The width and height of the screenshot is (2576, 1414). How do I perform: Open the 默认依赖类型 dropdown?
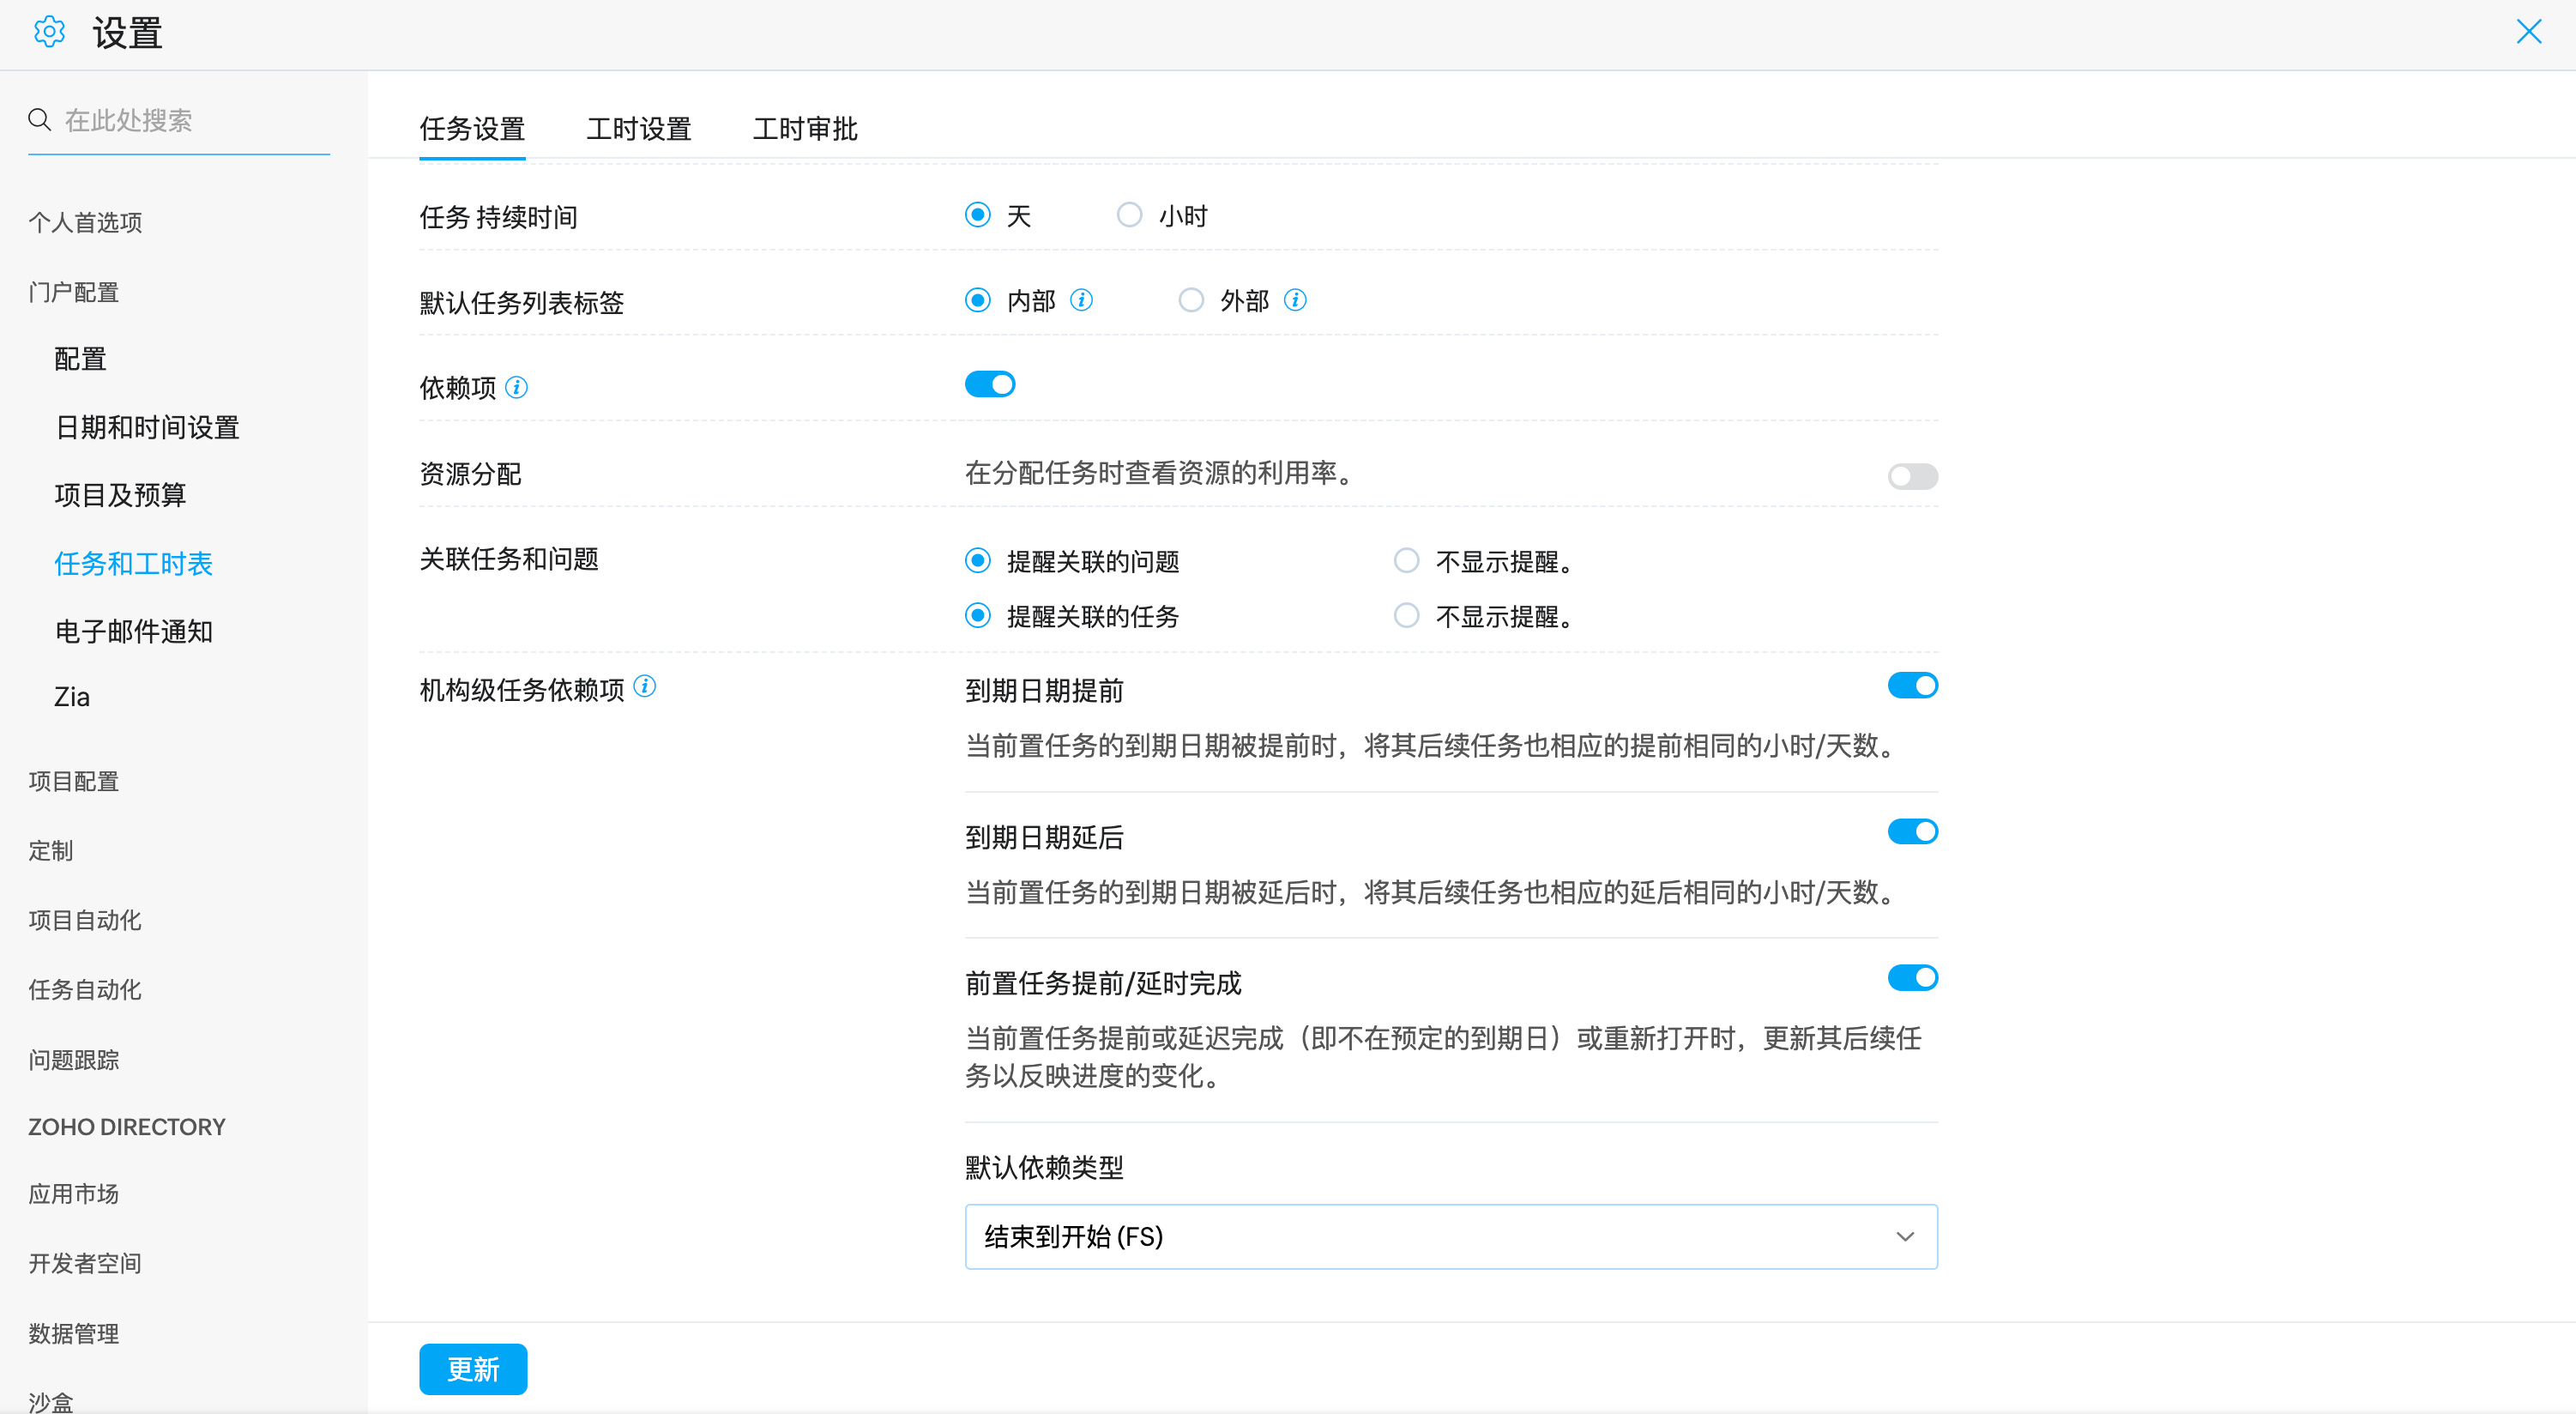[x=1450, y=1237]
